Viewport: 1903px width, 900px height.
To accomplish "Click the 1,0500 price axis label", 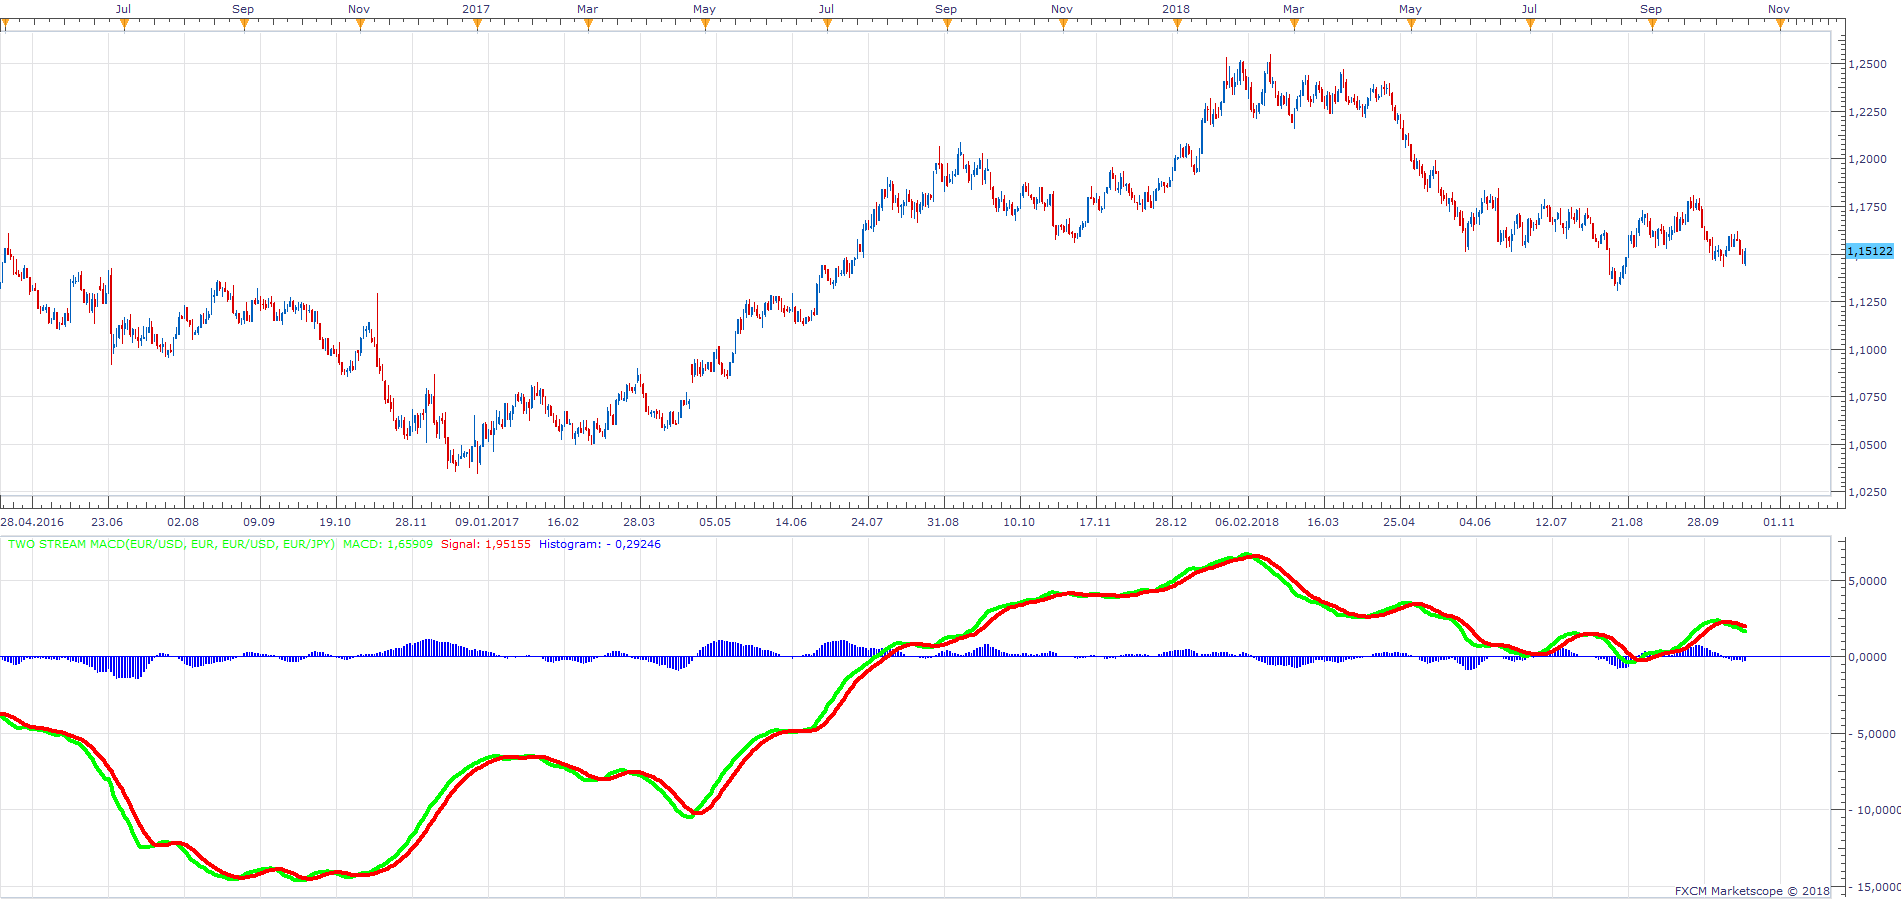I will click(1867, 445).
